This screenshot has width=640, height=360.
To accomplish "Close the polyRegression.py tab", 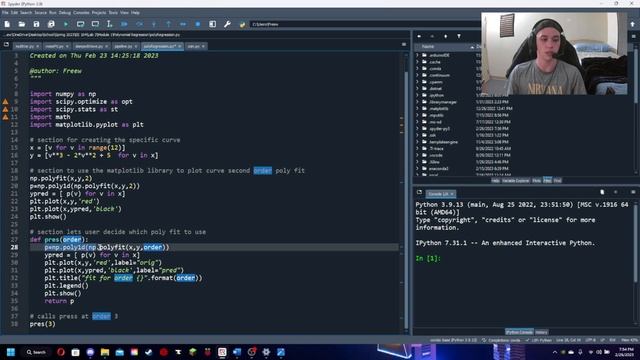I will (x=180, y=46).
